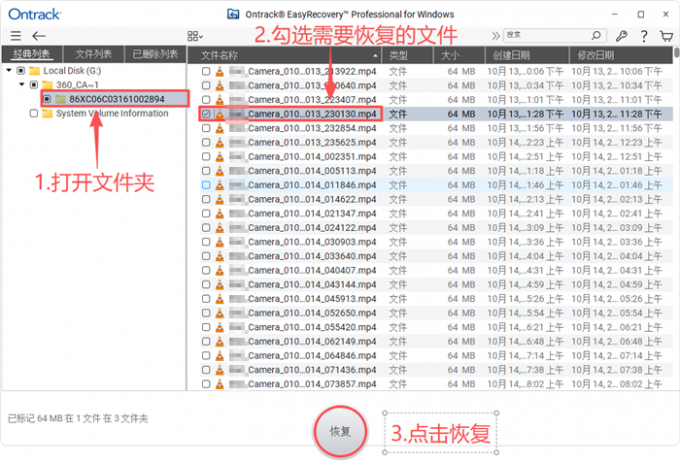Switch to the 已删除列表 tab

[154, 55]
